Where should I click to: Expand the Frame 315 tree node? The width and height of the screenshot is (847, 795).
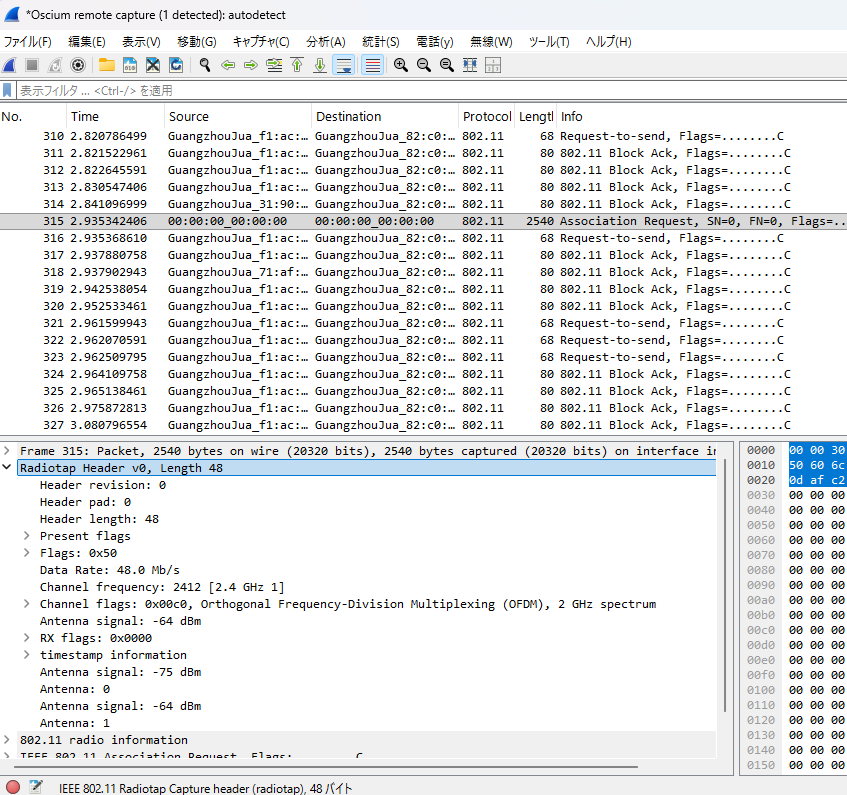click(x=7, y=450)
